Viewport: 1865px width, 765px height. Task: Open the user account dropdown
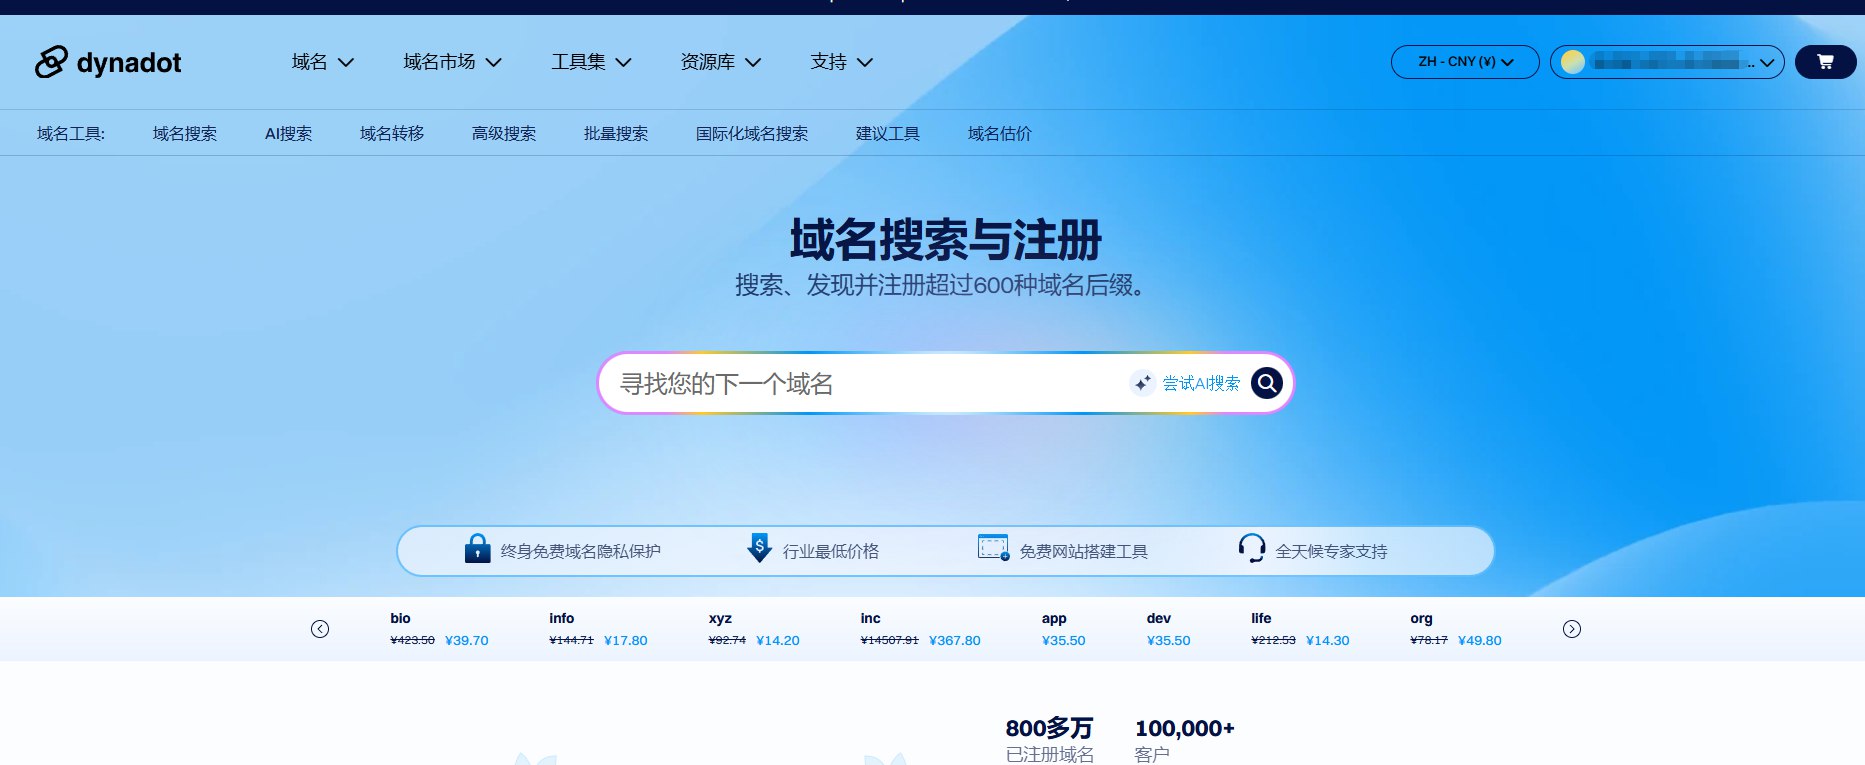(1666, 62)
